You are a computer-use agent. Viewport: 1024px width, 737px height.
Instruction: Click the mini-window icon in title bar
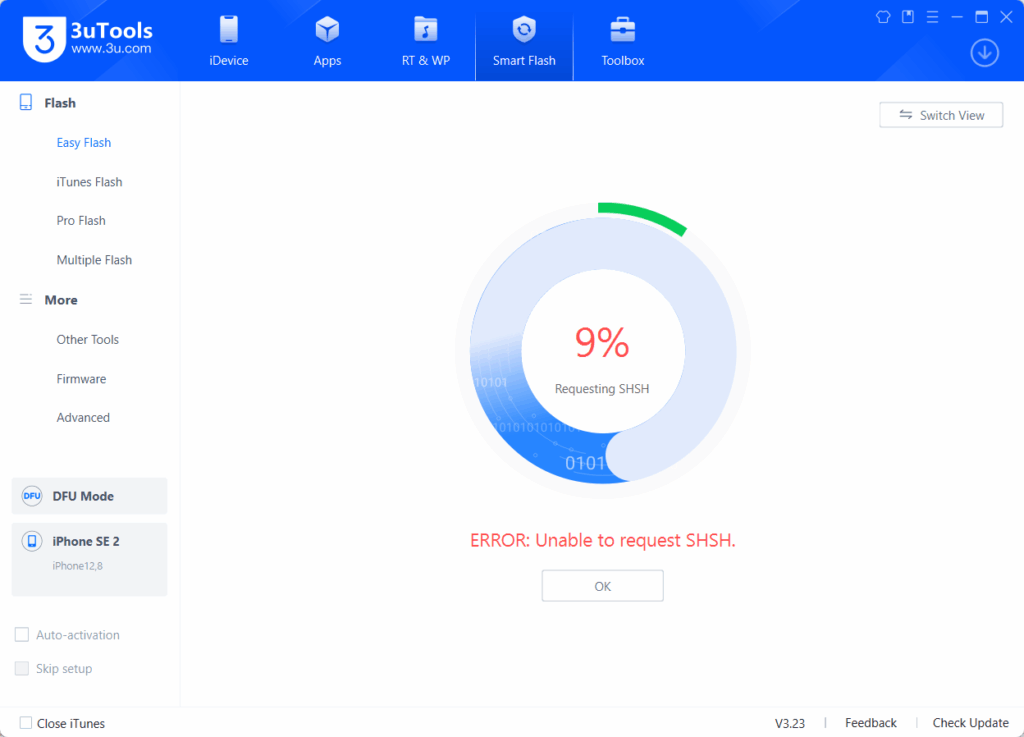click(x=908, y=17)
